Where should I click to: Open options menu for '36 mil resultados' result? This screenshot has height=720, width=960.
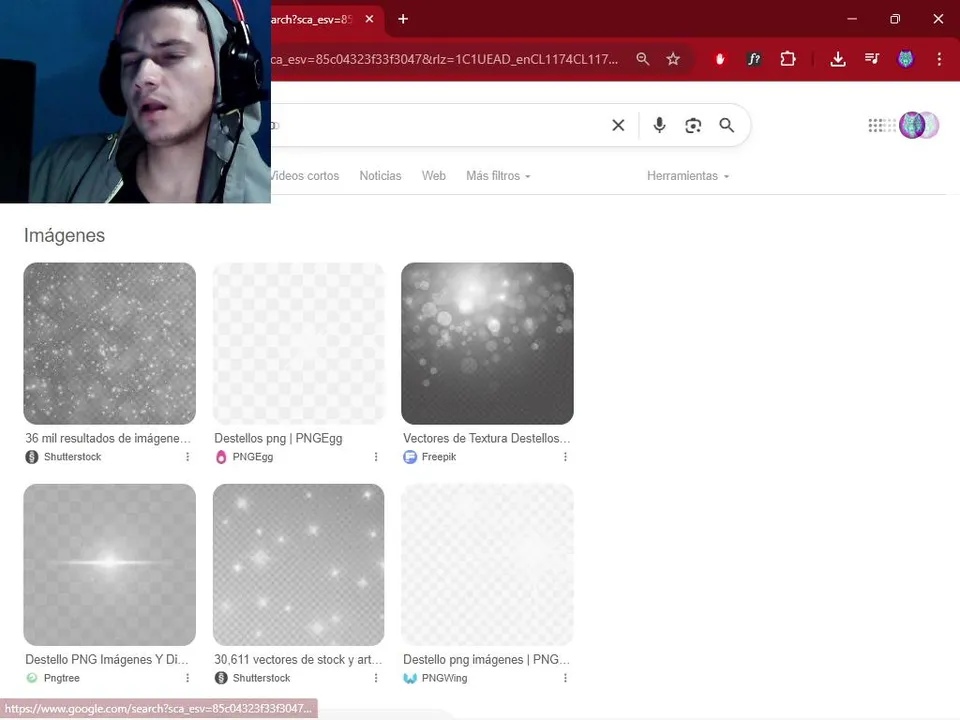[187, 457]
